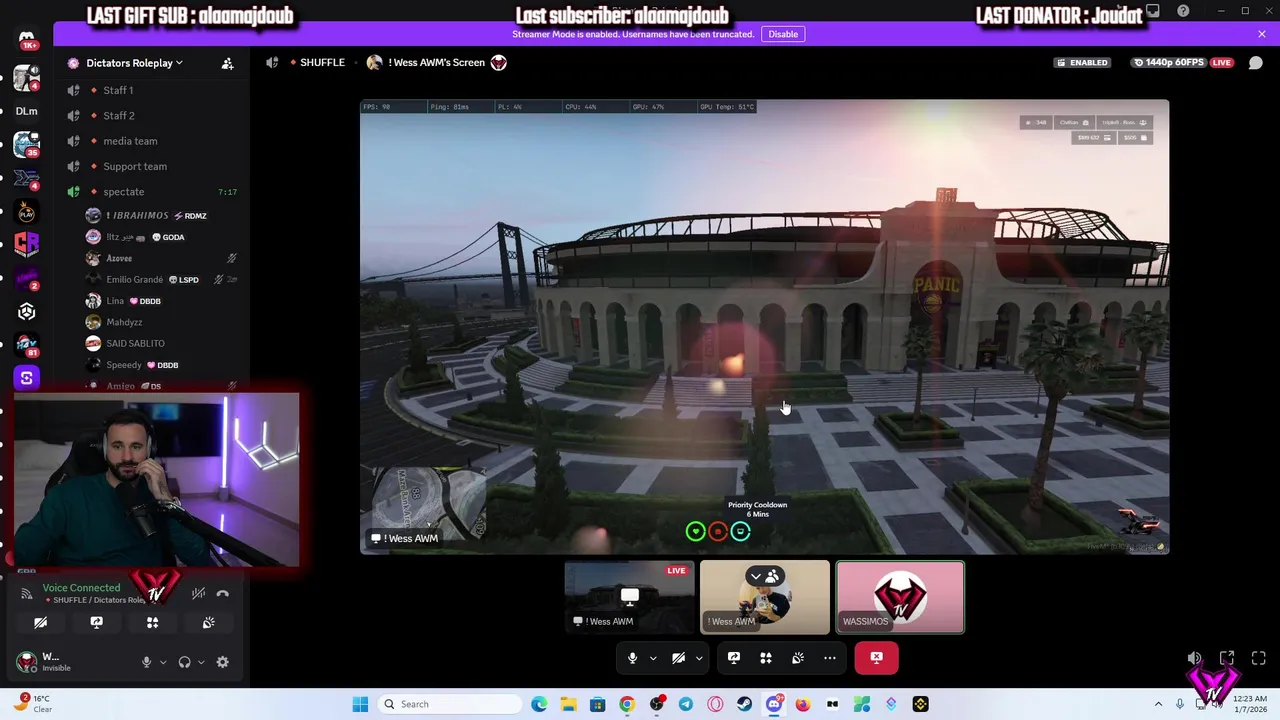1280x720 pixels.
Task: Pop out the stream window
Action: pos(1227,658)
